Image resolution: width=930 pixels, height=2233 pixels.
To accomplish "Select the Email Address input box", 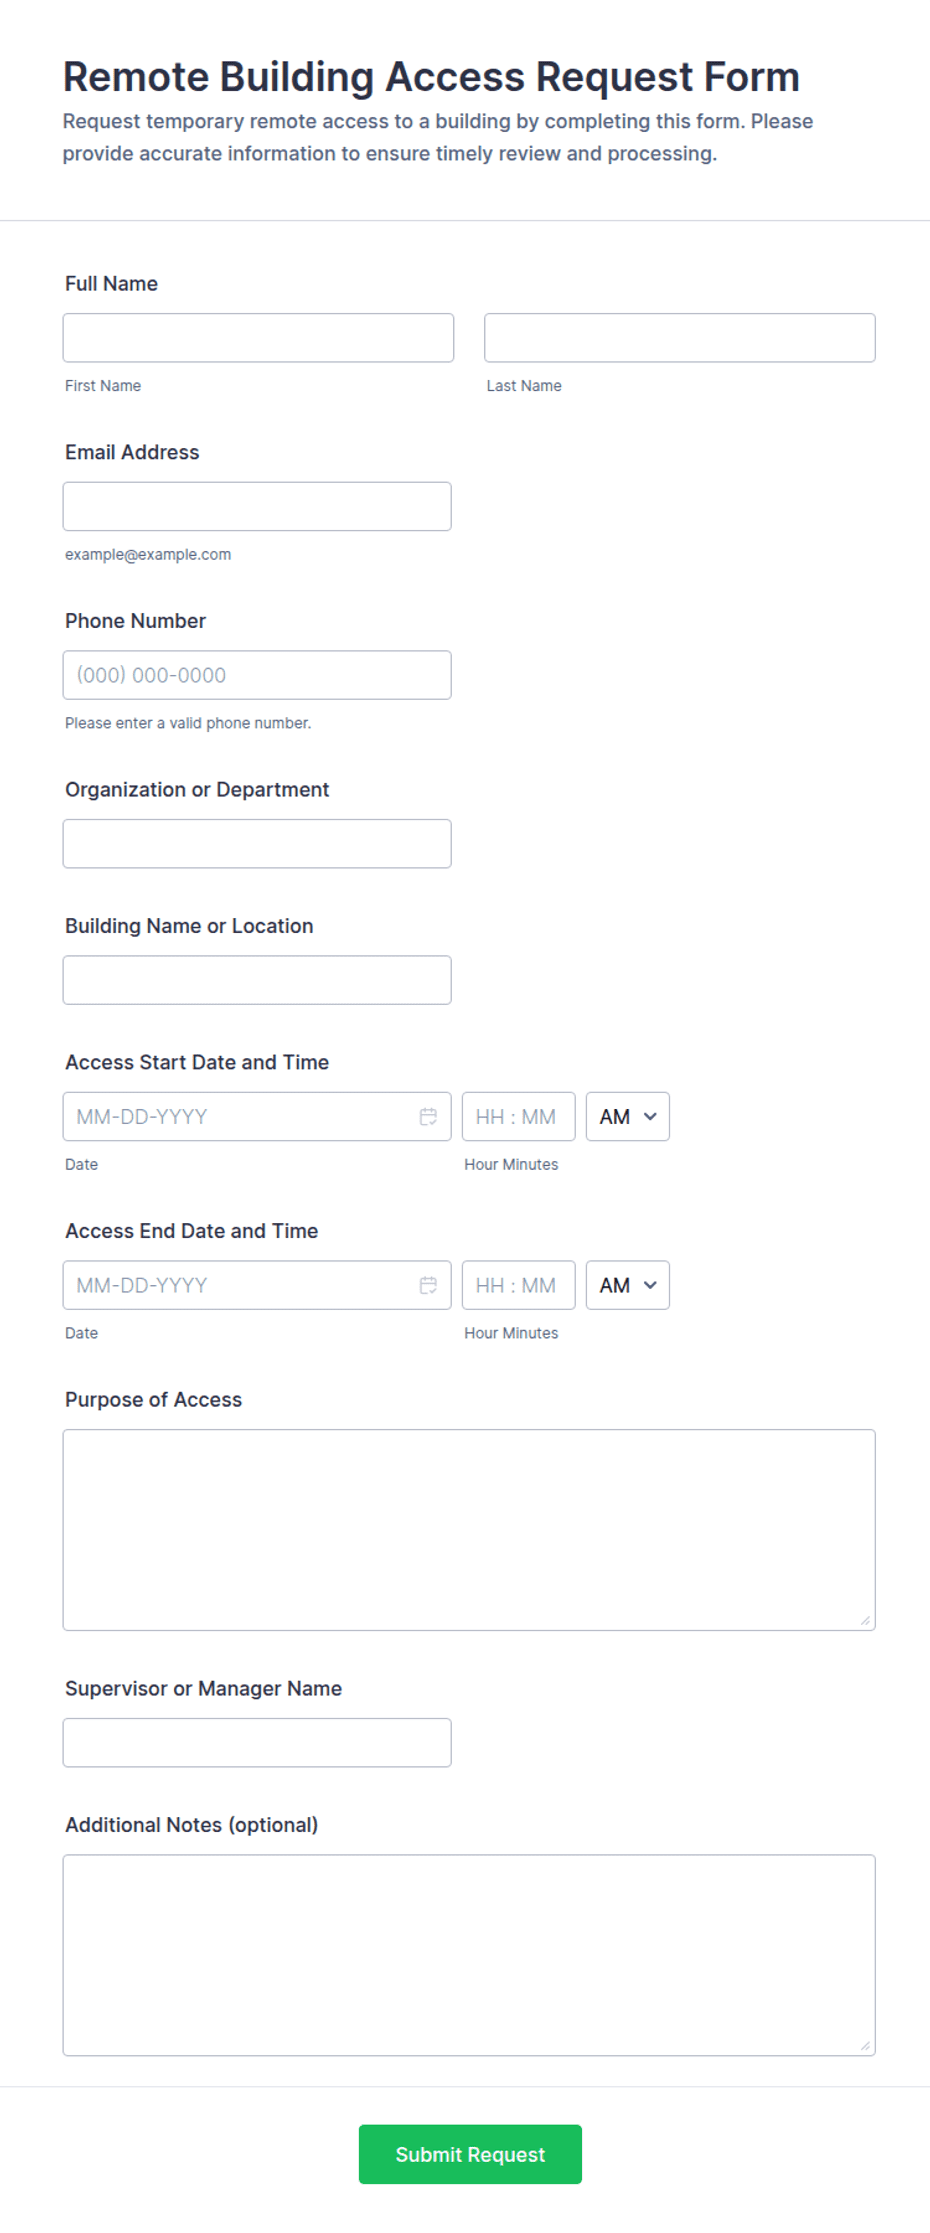I will (x=257, y=506).
